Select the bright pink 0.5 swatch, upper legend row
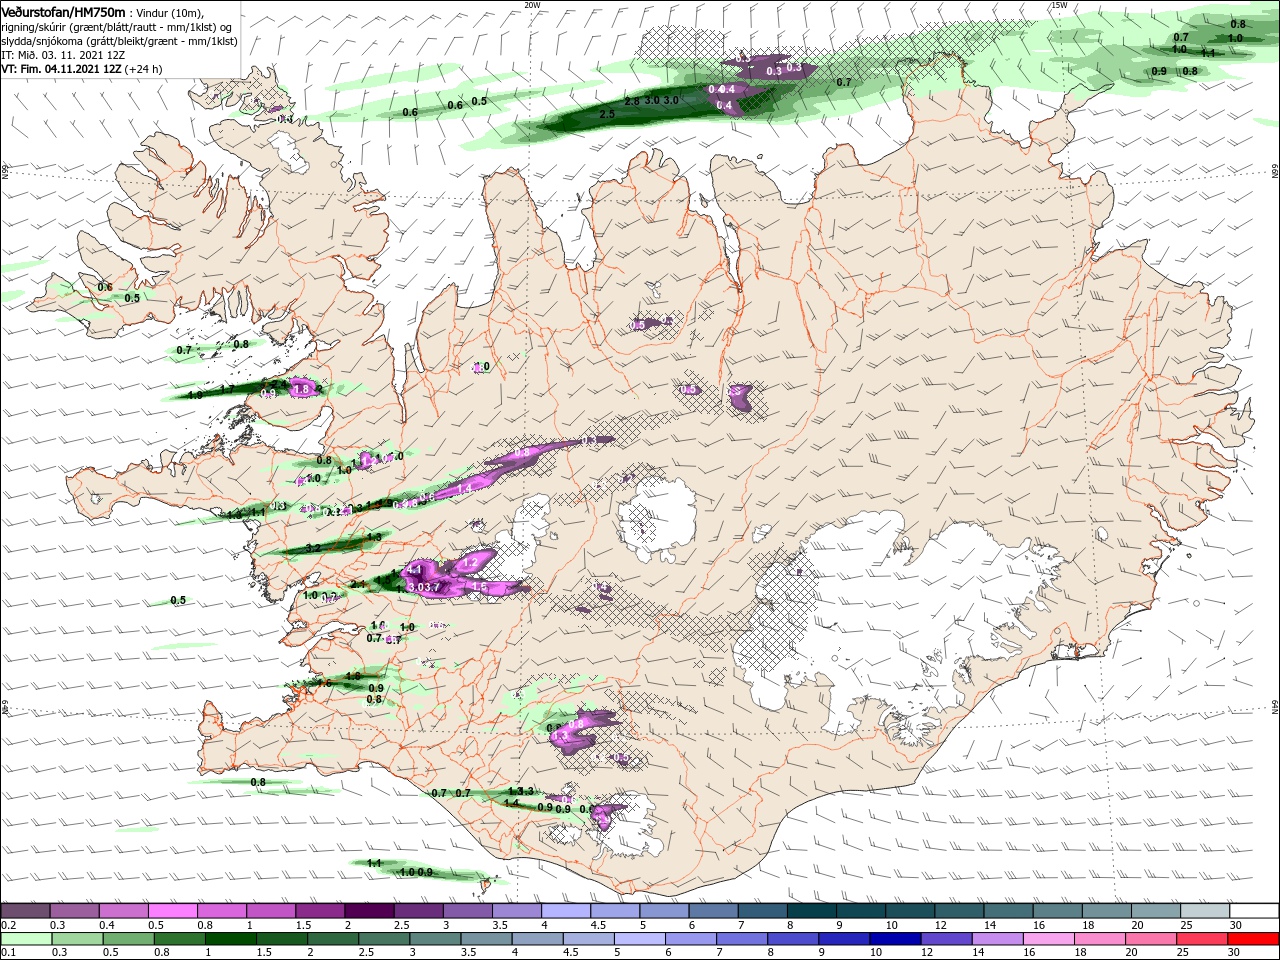Screen dimensions: 1280x960 (172, 911)
